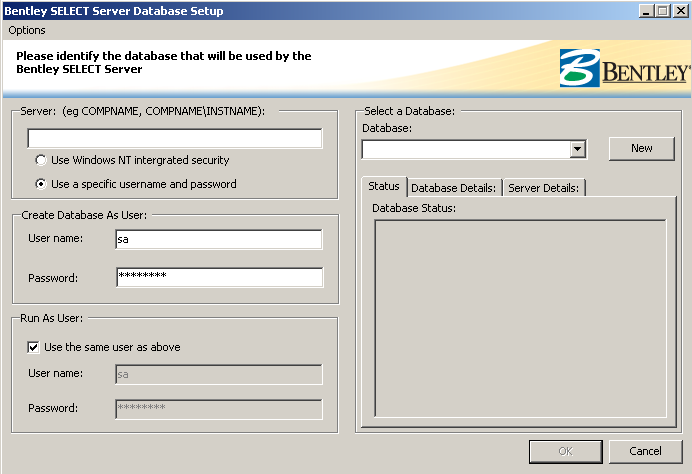
Task: Click the New database button
Action: pos(642,148)
